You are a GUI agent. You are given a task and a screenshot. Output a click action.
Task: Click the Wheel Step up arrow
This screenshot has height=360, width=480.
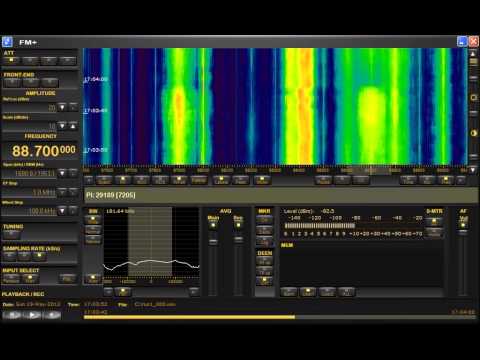tap(73, 211)
